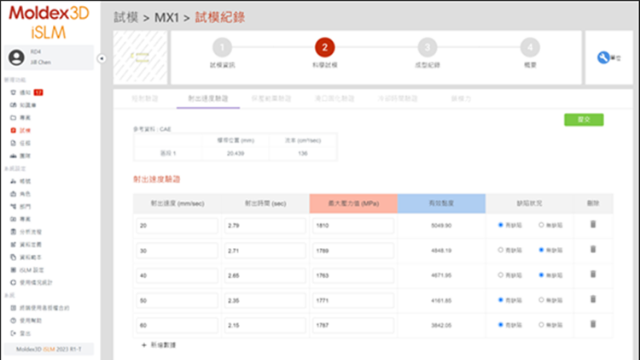Select 無缺陷 radio in the speed 50 row
Image resolution: width=640 pixels, height=360 pixels.
[541, 300]
